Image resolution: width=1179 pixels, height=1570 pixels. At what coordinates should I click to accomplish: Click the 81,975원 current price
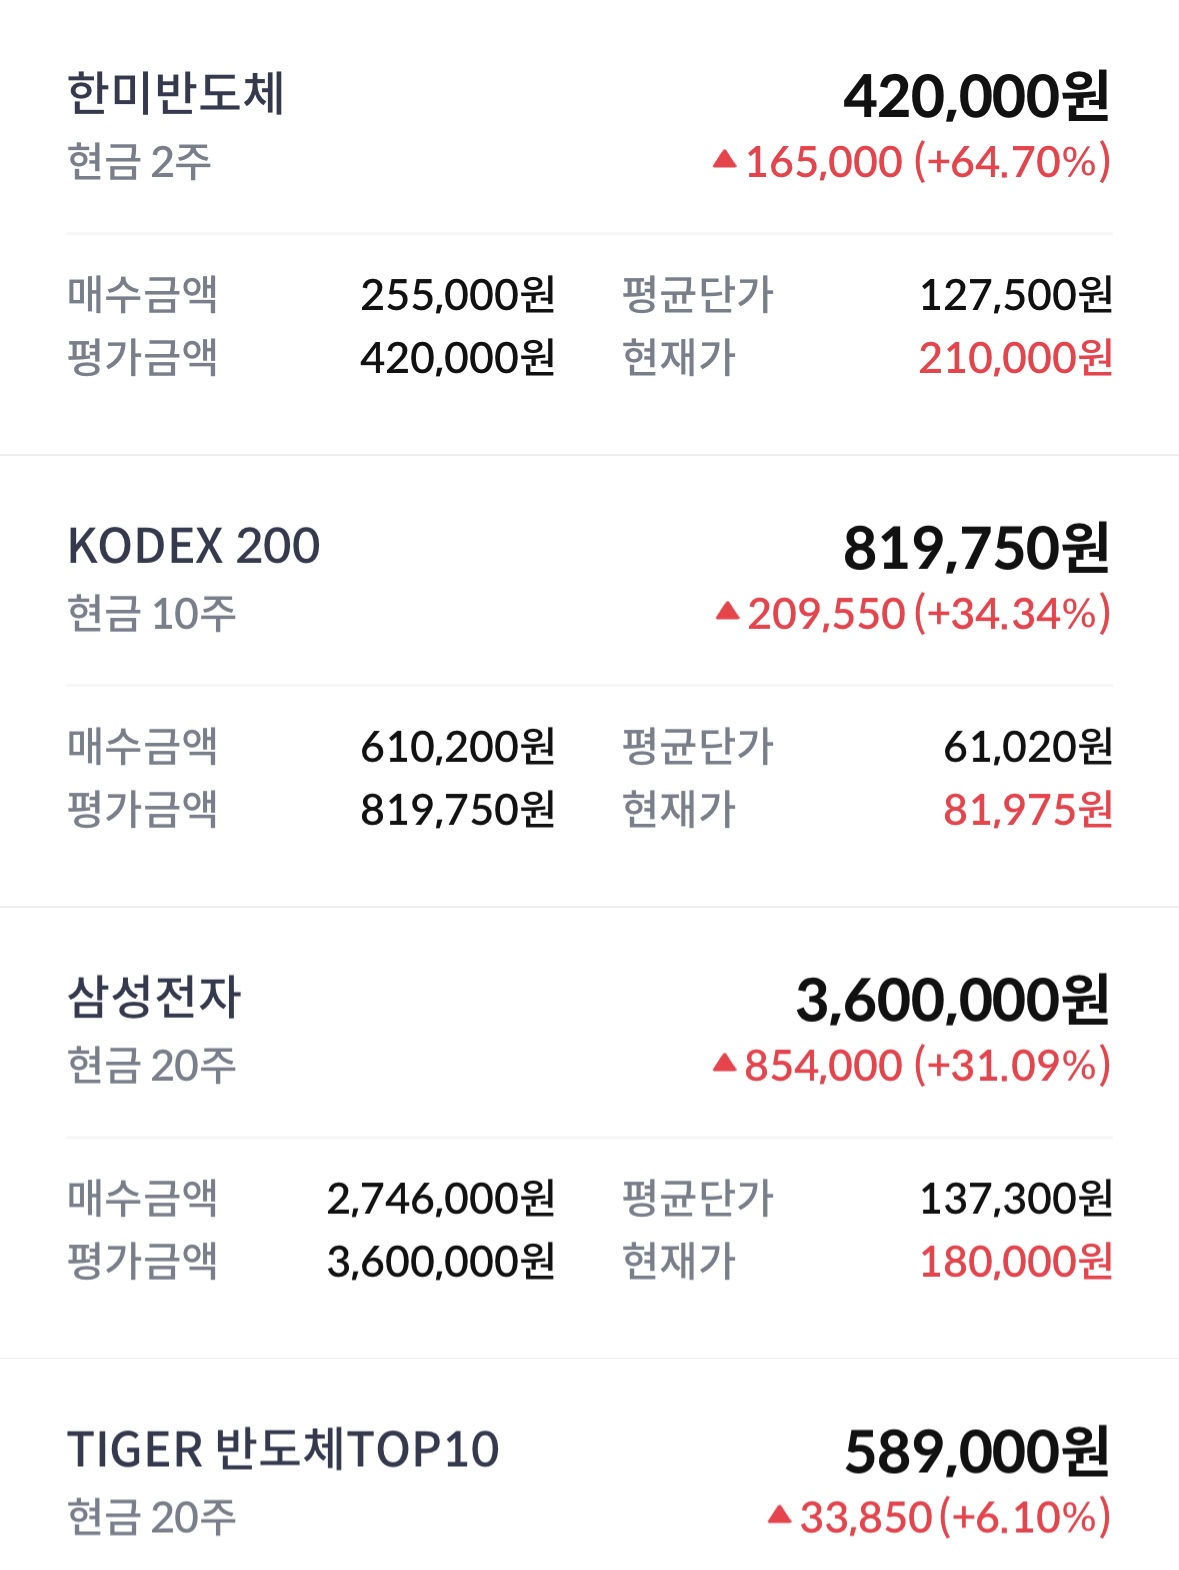pyautogui.click(x=1027, y=810)
